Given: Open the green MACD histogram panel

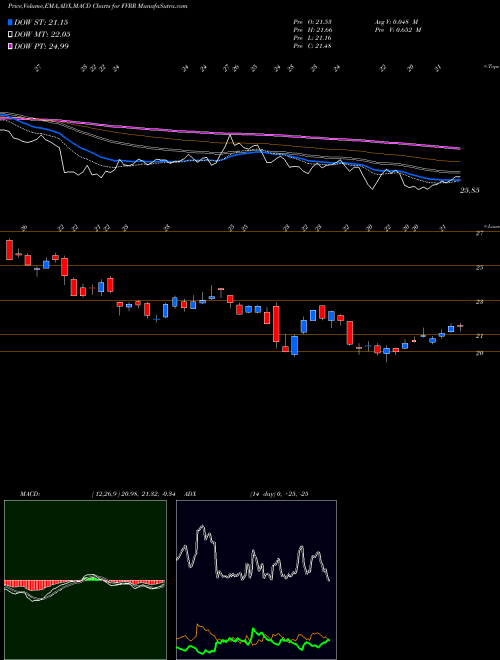Looking at the screenshot, I should click(85, 580).
